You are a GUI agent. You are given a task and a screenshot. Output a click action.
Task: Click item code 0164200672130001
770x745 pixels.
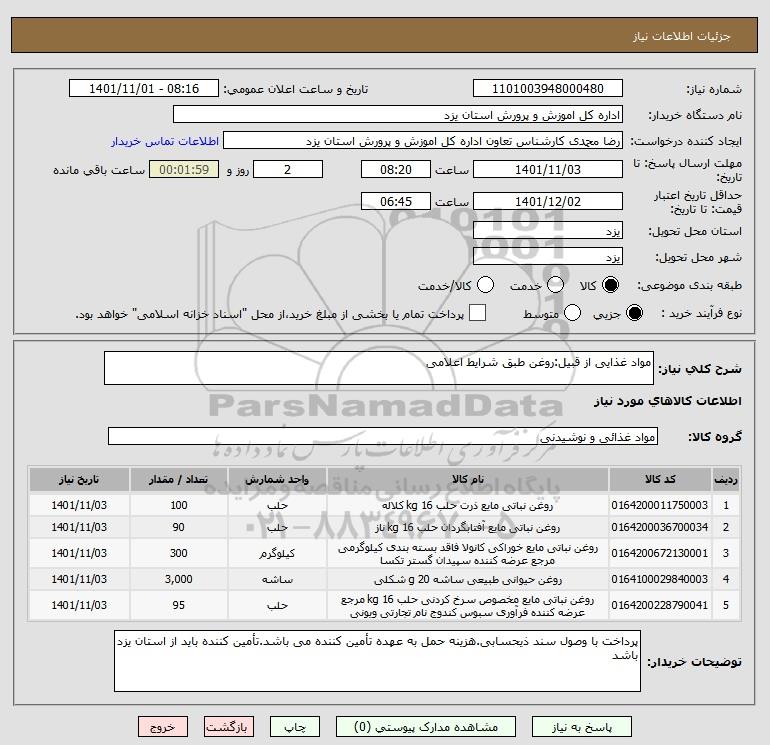[660, 553]
